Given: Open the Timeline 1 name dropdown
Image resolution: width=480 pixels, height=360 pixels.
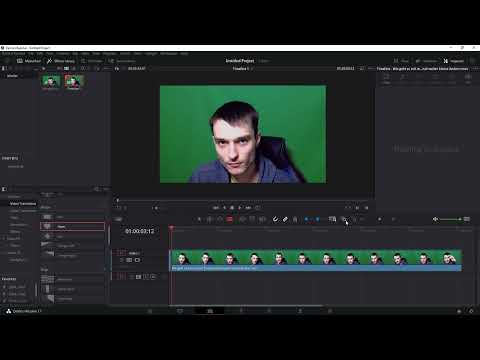Looking at the screenshot, I should pos(243,69).
